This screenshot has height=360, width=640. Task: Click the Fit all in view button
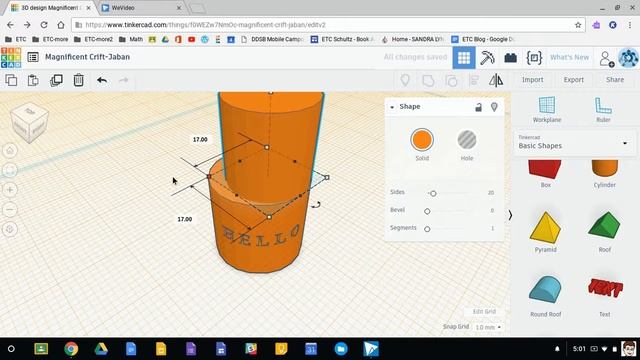pyautogui.click(x=10, y=170)
